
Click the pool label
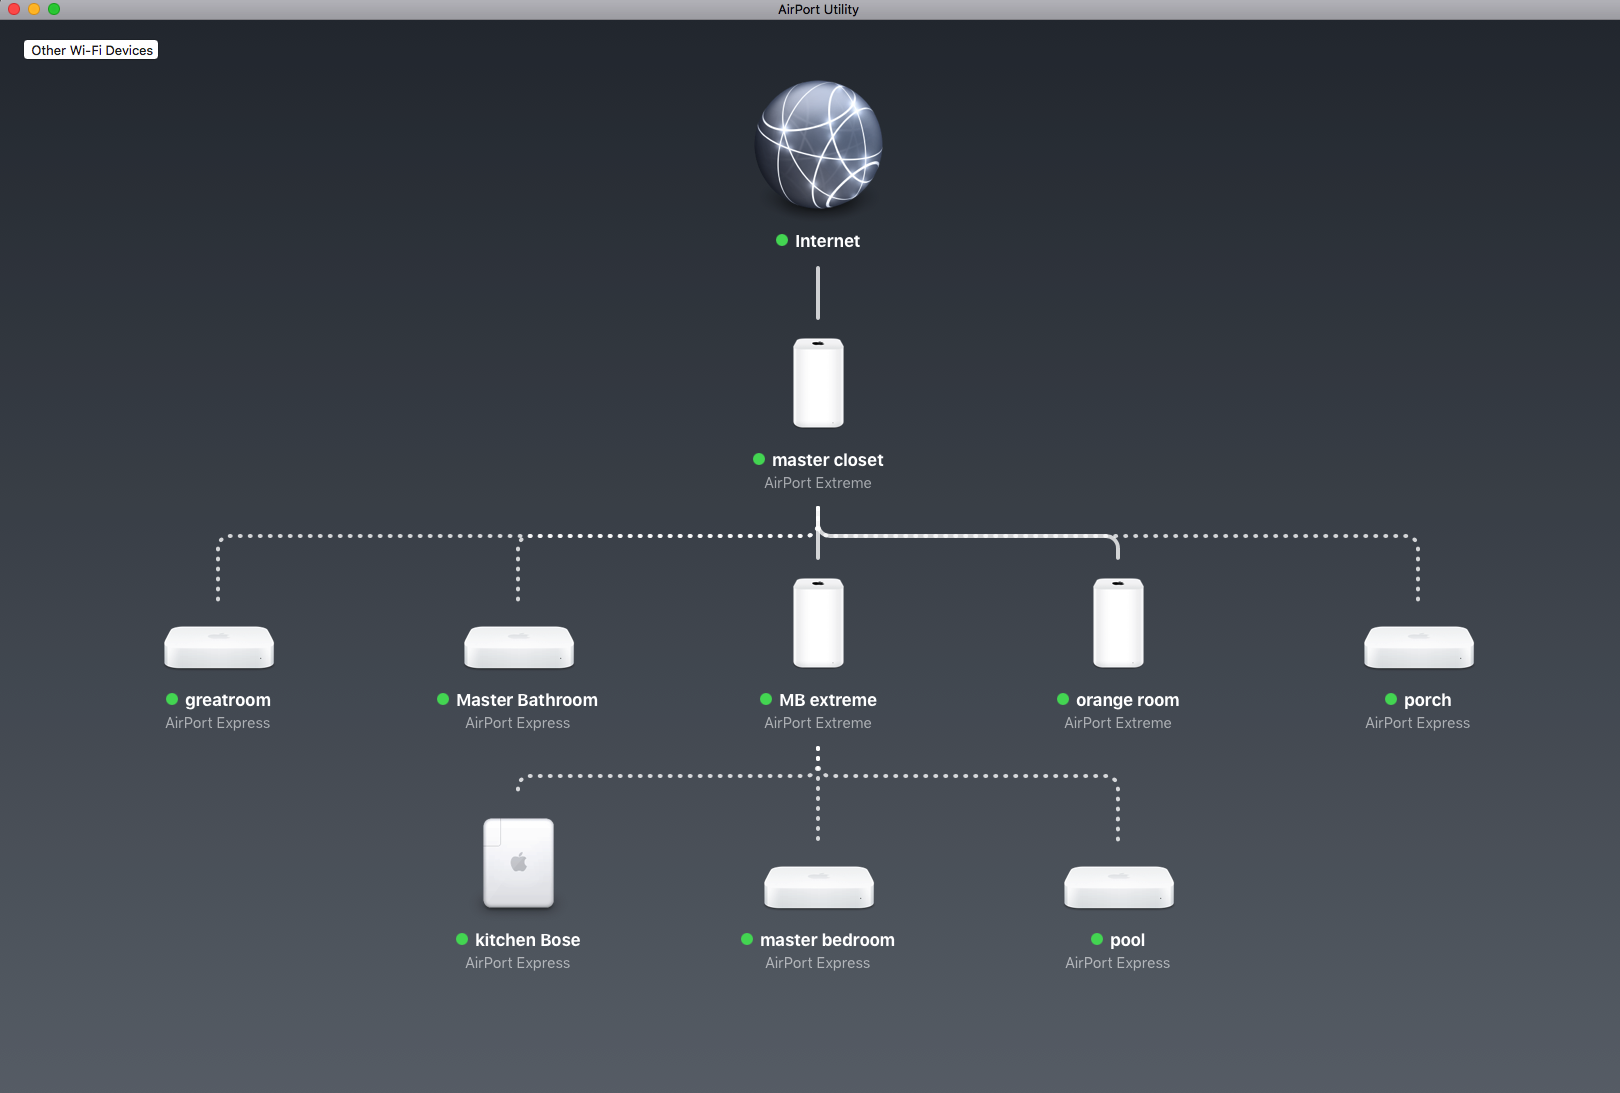[x=1127, y=940]
